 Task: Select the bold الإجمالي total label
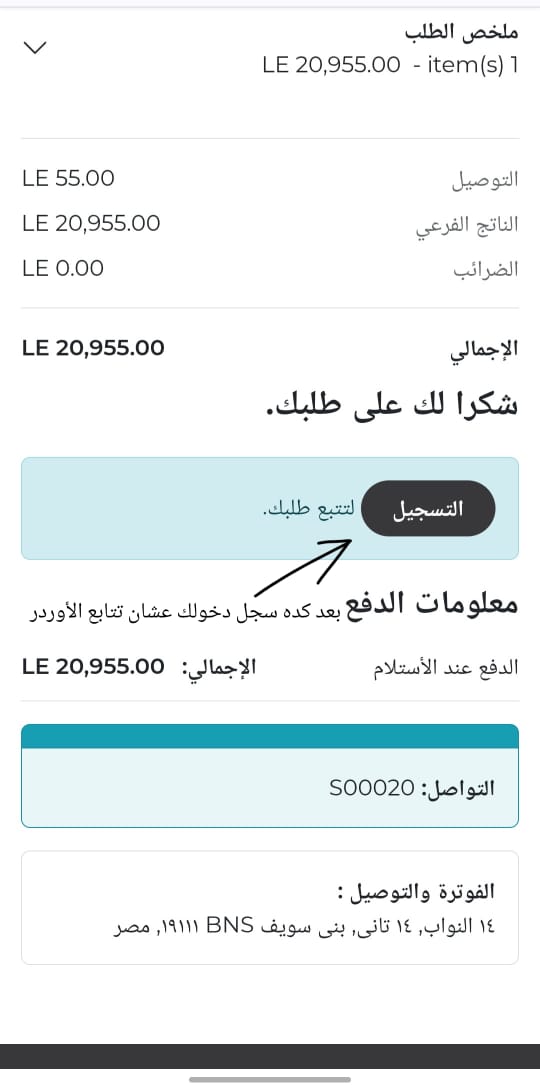pyautogui.click(x=486, y=350)
